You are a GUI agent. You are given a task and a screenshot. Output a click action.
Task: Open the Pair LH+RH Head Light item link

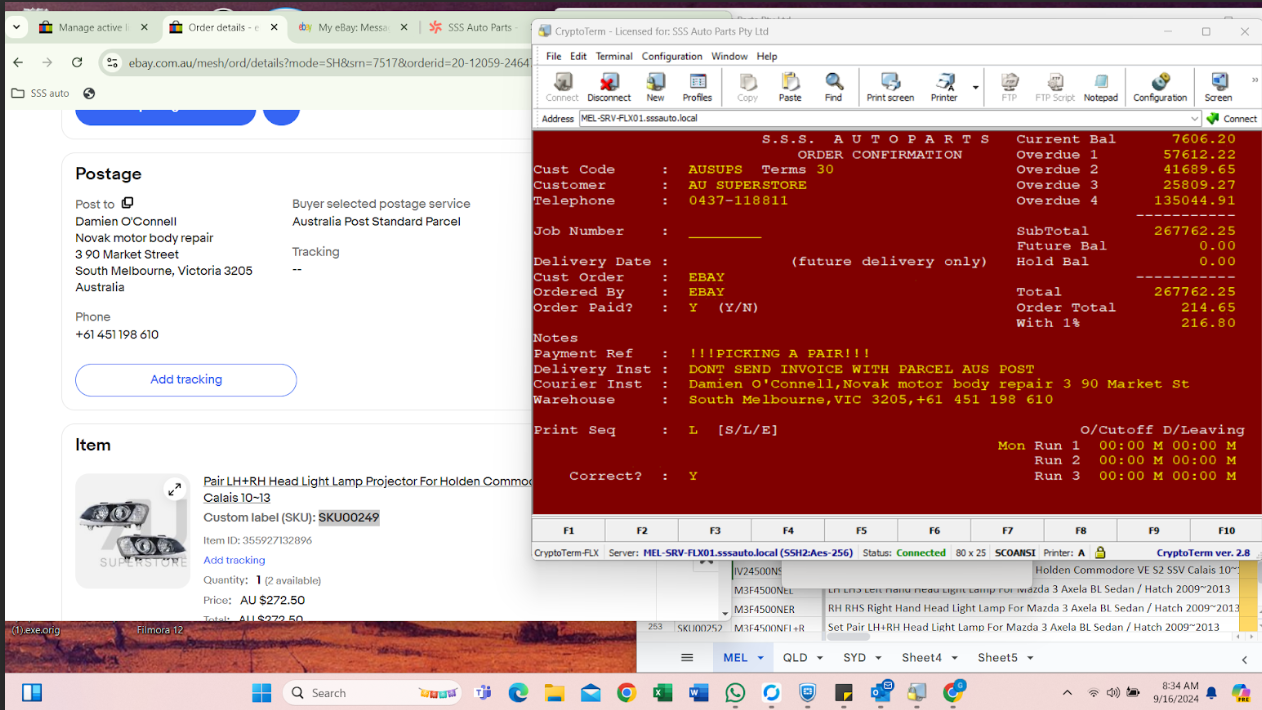367,489
